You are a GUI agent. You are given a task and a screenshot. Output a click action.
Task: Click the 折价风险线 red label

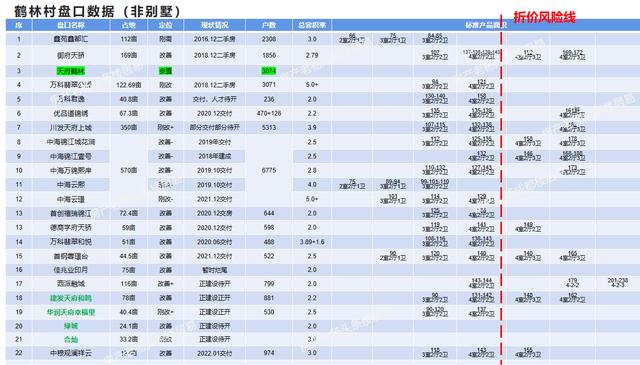pyautogui.click(x=544, y=17)
